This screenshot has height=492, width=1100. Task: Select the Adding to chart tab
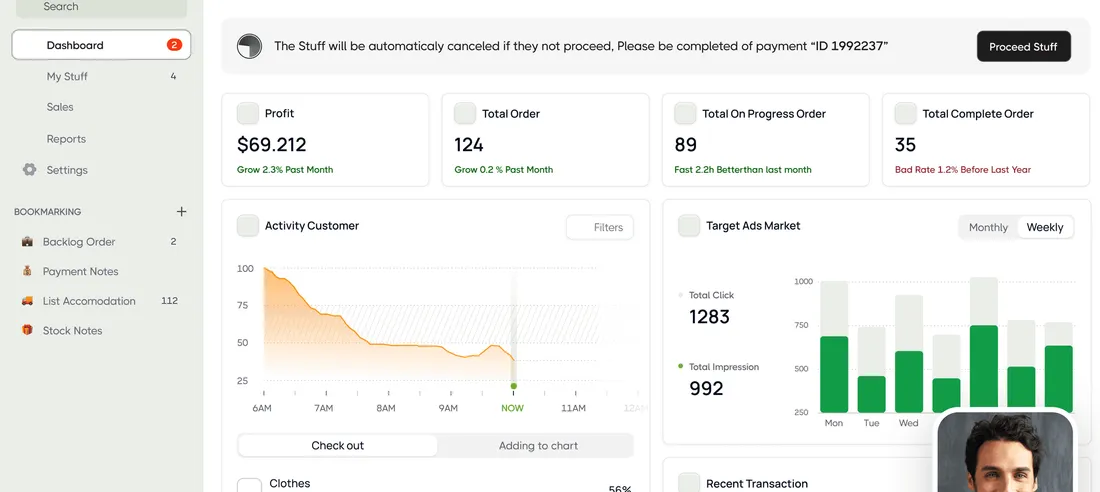538,445
